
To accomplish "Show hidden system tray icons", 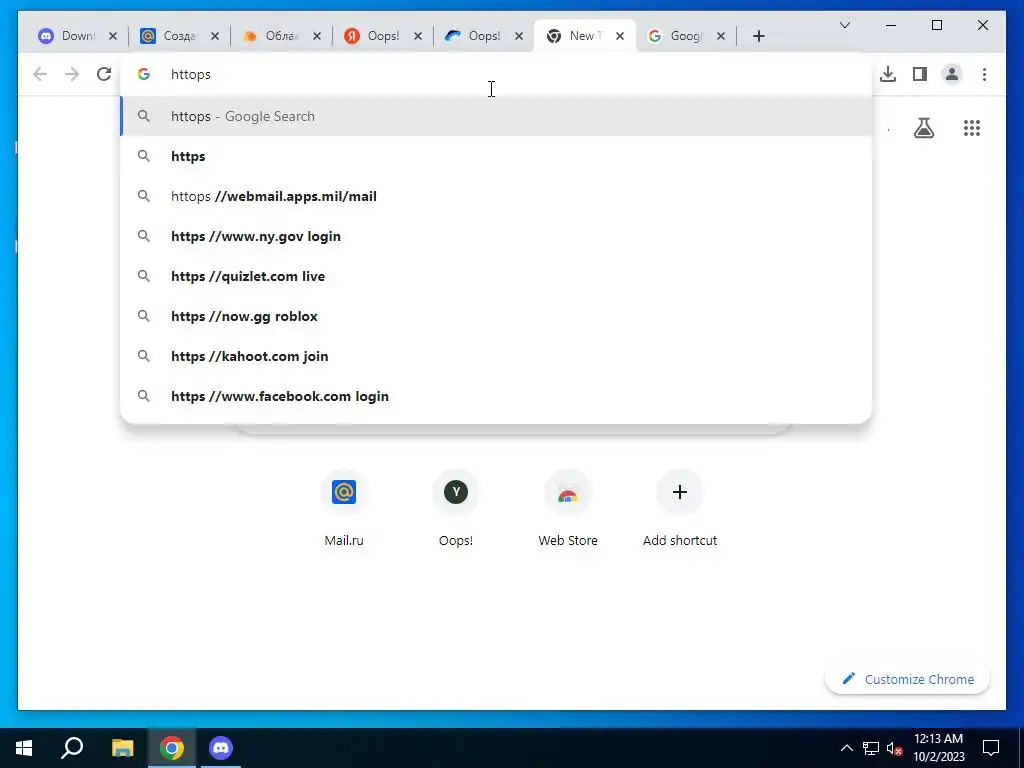I will point(846,748).
